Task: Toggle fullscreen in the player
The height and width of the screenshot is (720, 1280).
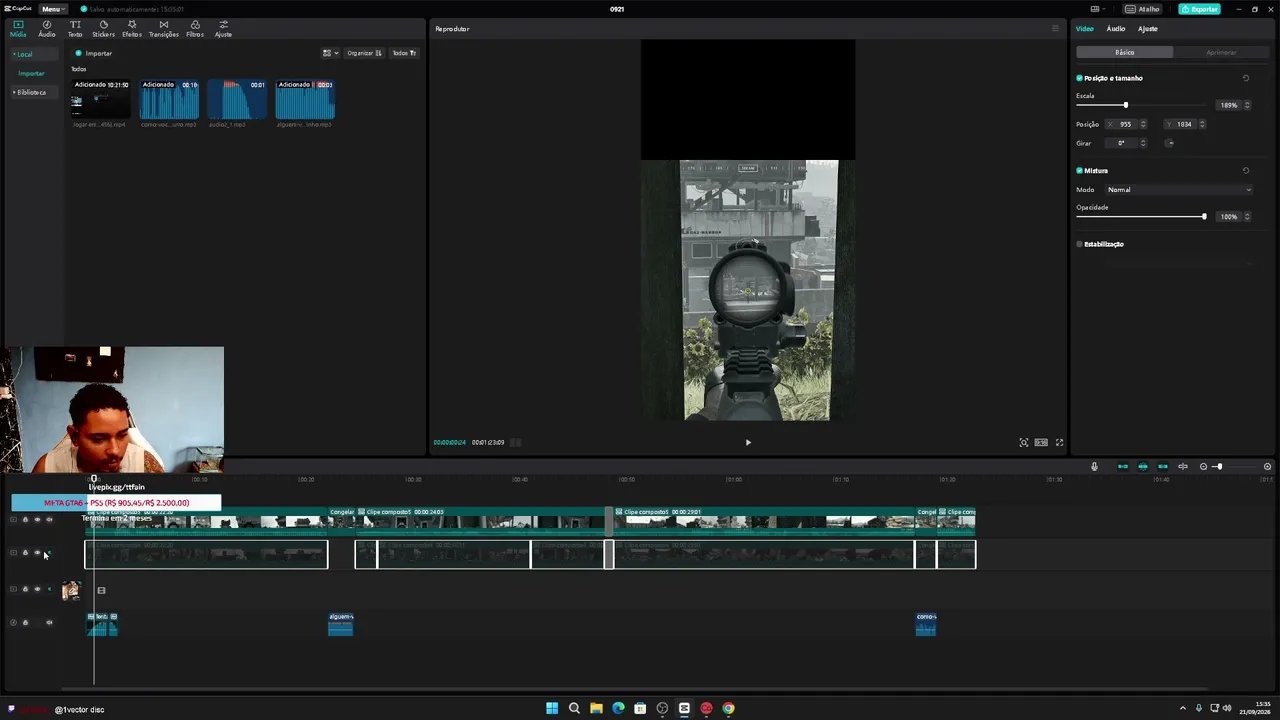Action: pos(1060,442)
